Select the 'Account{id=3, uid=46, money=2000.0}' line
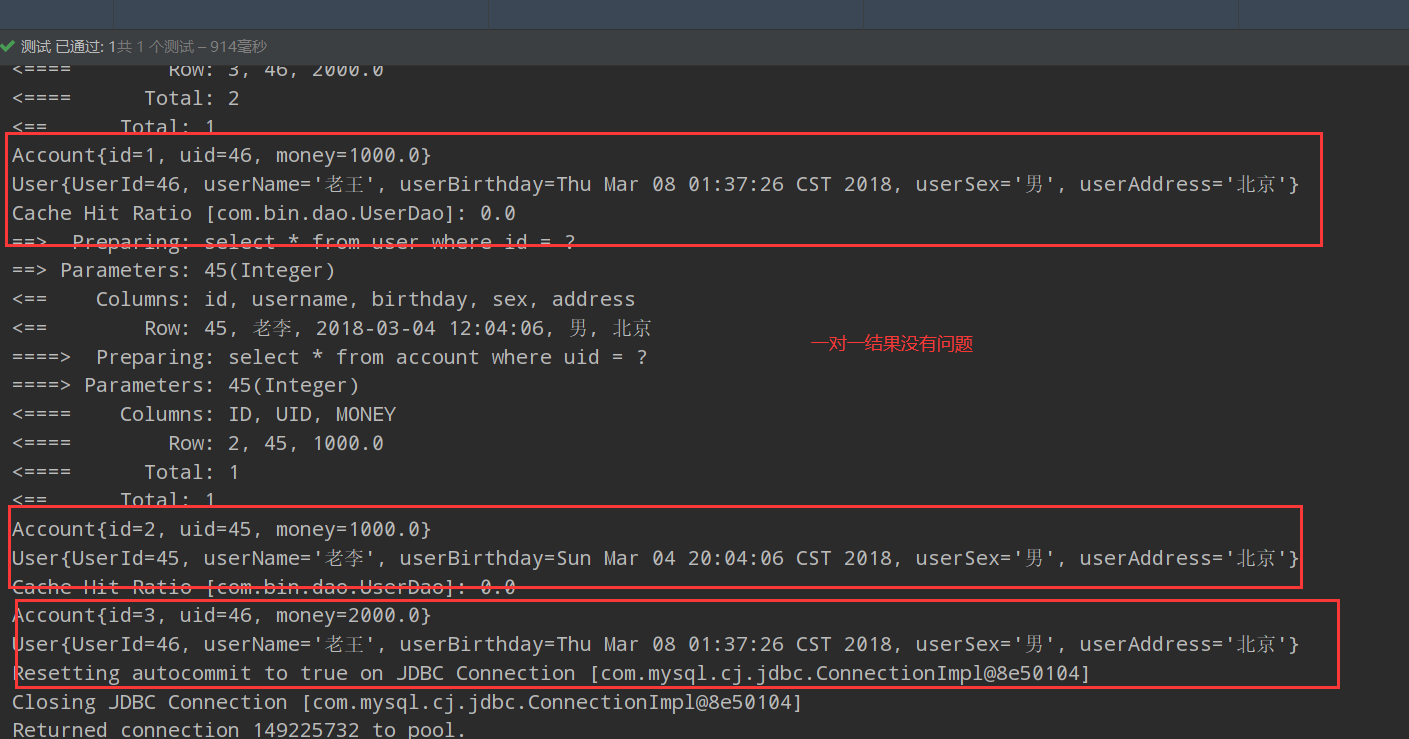 pos(222,615)
